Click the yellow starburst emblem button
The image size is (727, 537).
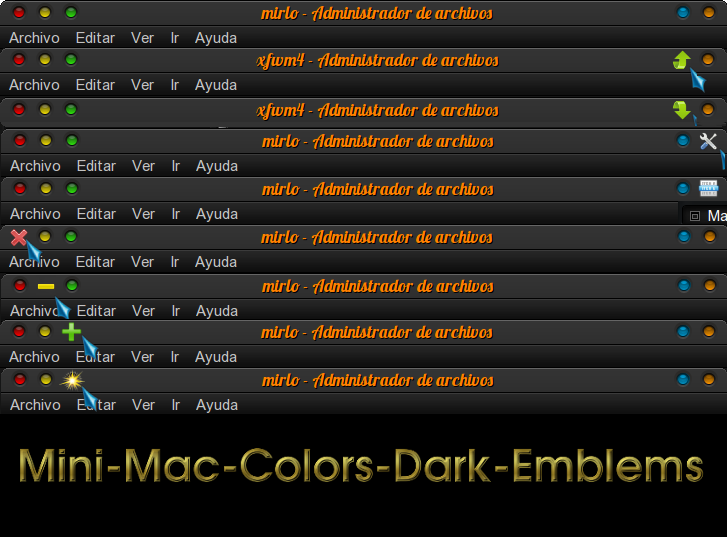tap(72, 380)
